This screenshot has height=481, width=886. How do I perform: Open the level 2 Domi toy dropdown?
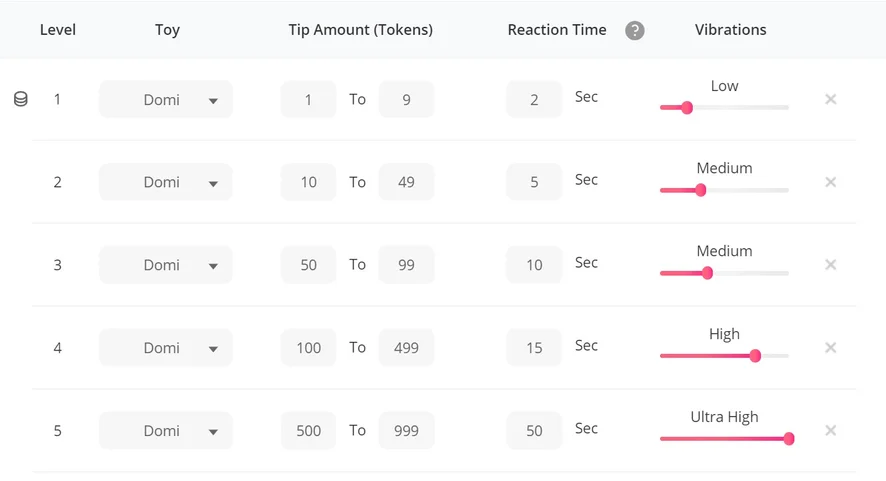pyautogui.click(x=166, y=182)
